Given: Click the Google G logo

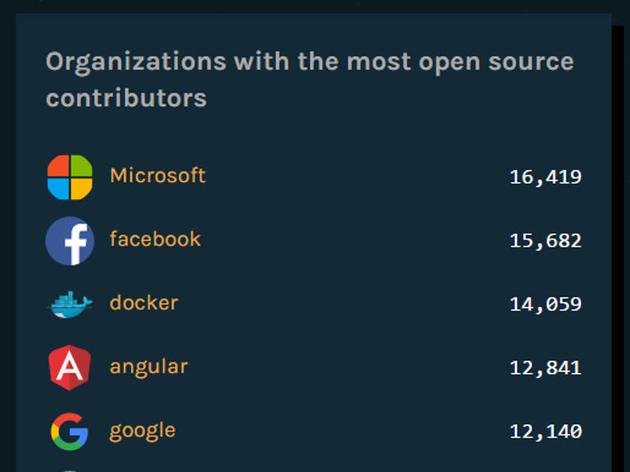Looking at the screenshot, I should (x=70, y=432).
